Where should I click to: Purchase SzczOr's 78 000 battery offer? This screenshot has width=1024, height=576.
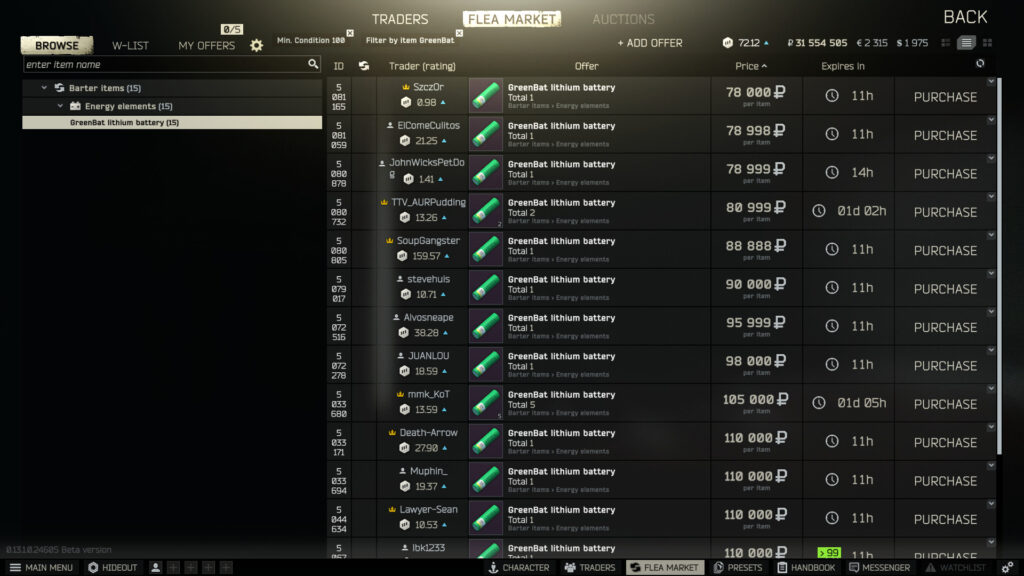tap(945, 97)
